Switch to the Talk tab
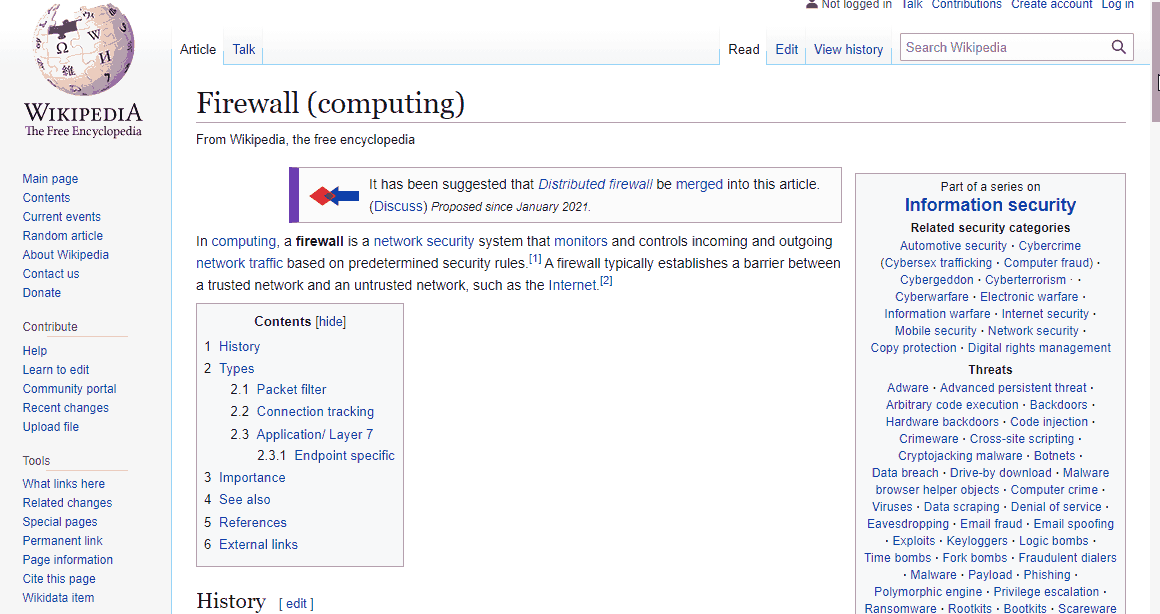This screenshot has width=1160, height=614. coord(244,50)
